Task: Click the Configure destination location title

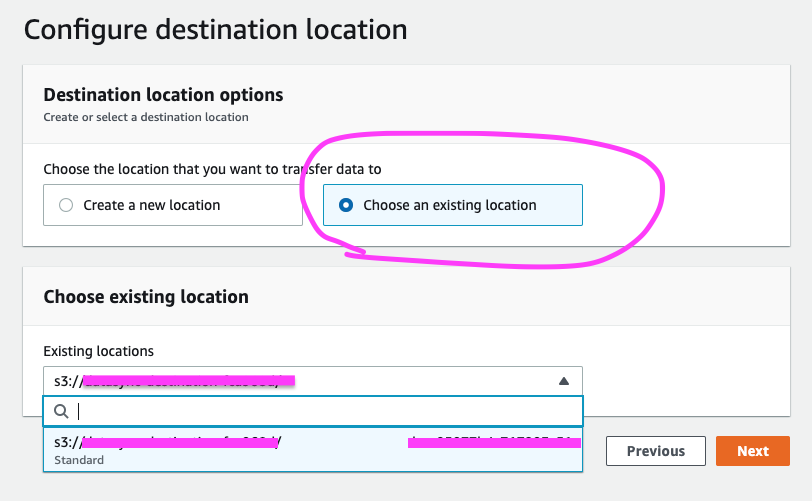Action: (215, 30)
